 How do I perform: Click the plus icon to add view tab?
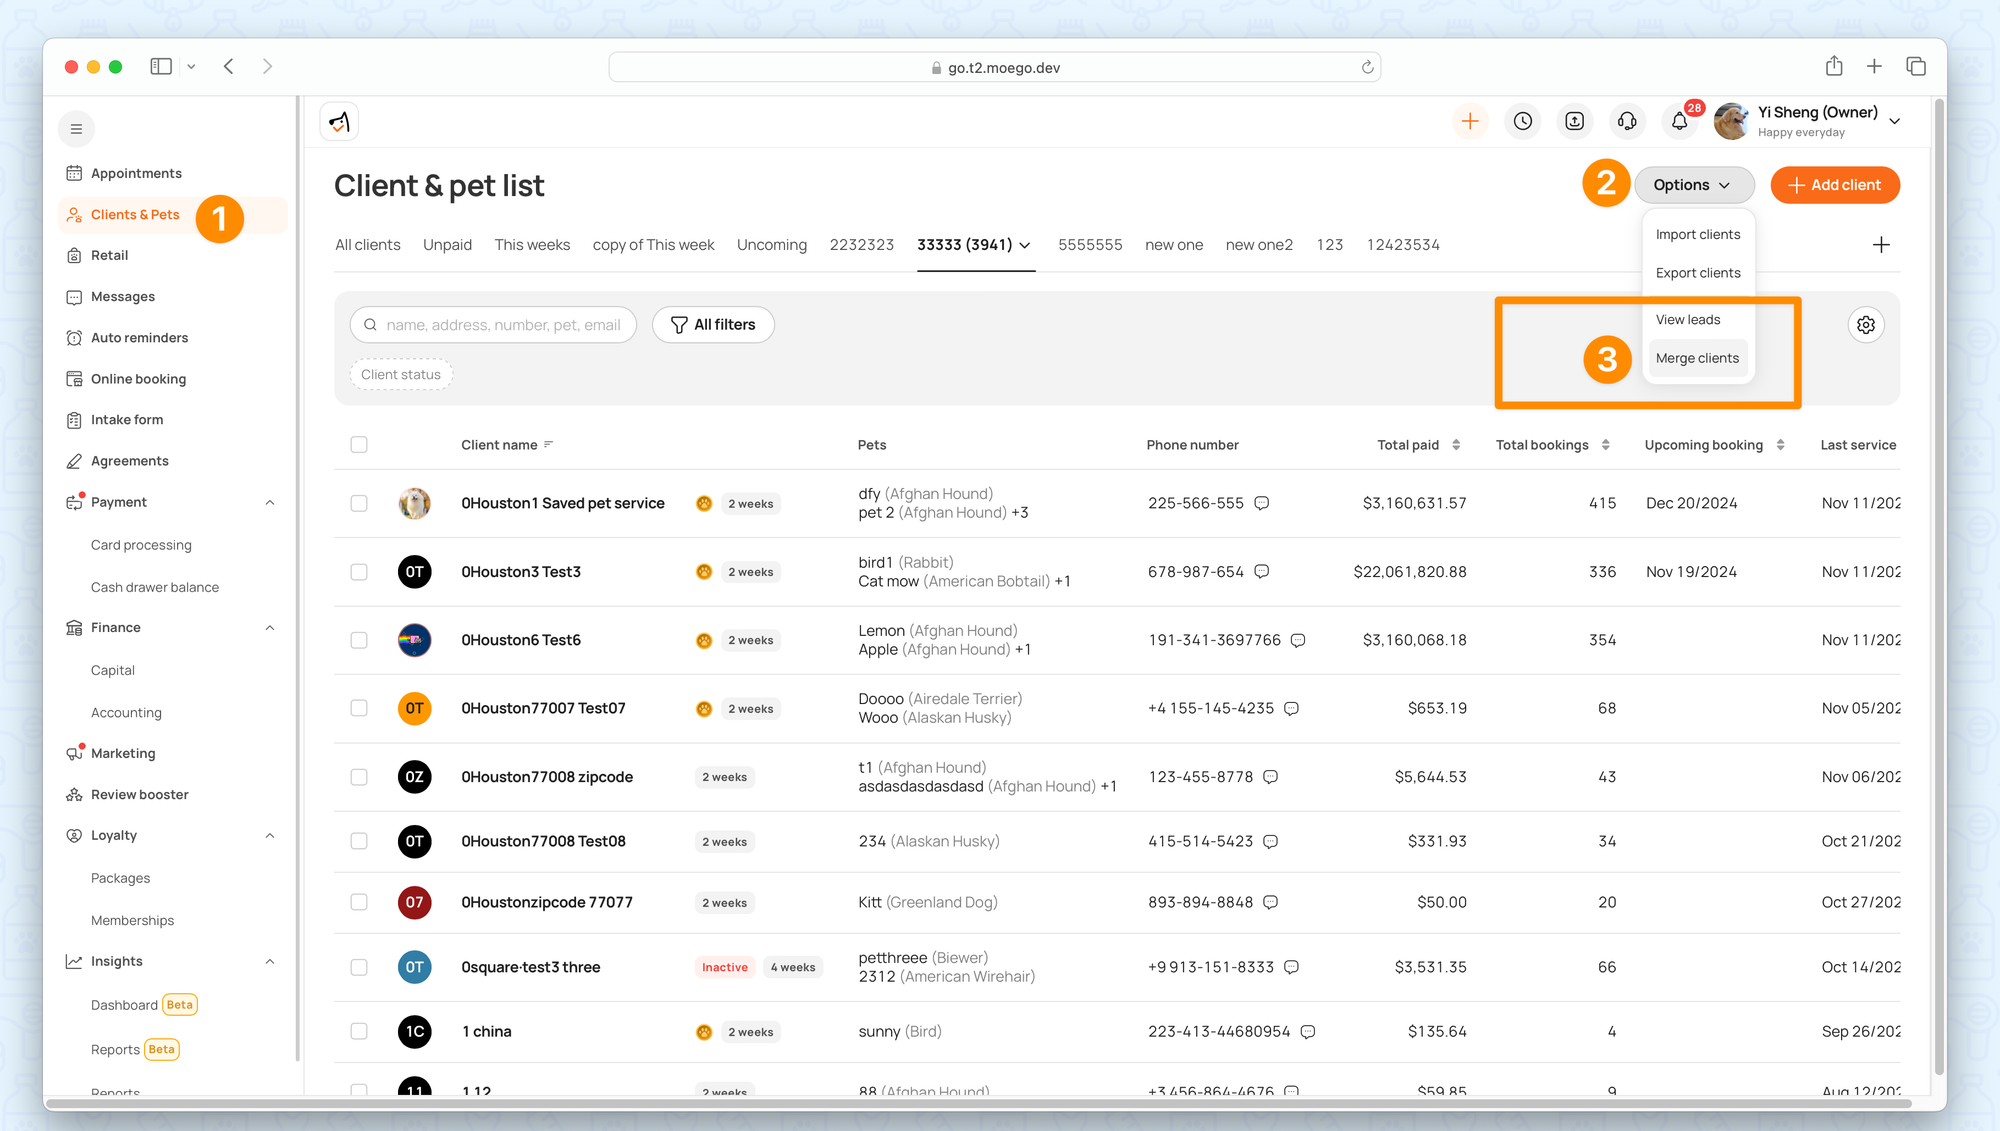pyautogui.click(x=1881, y=245)
